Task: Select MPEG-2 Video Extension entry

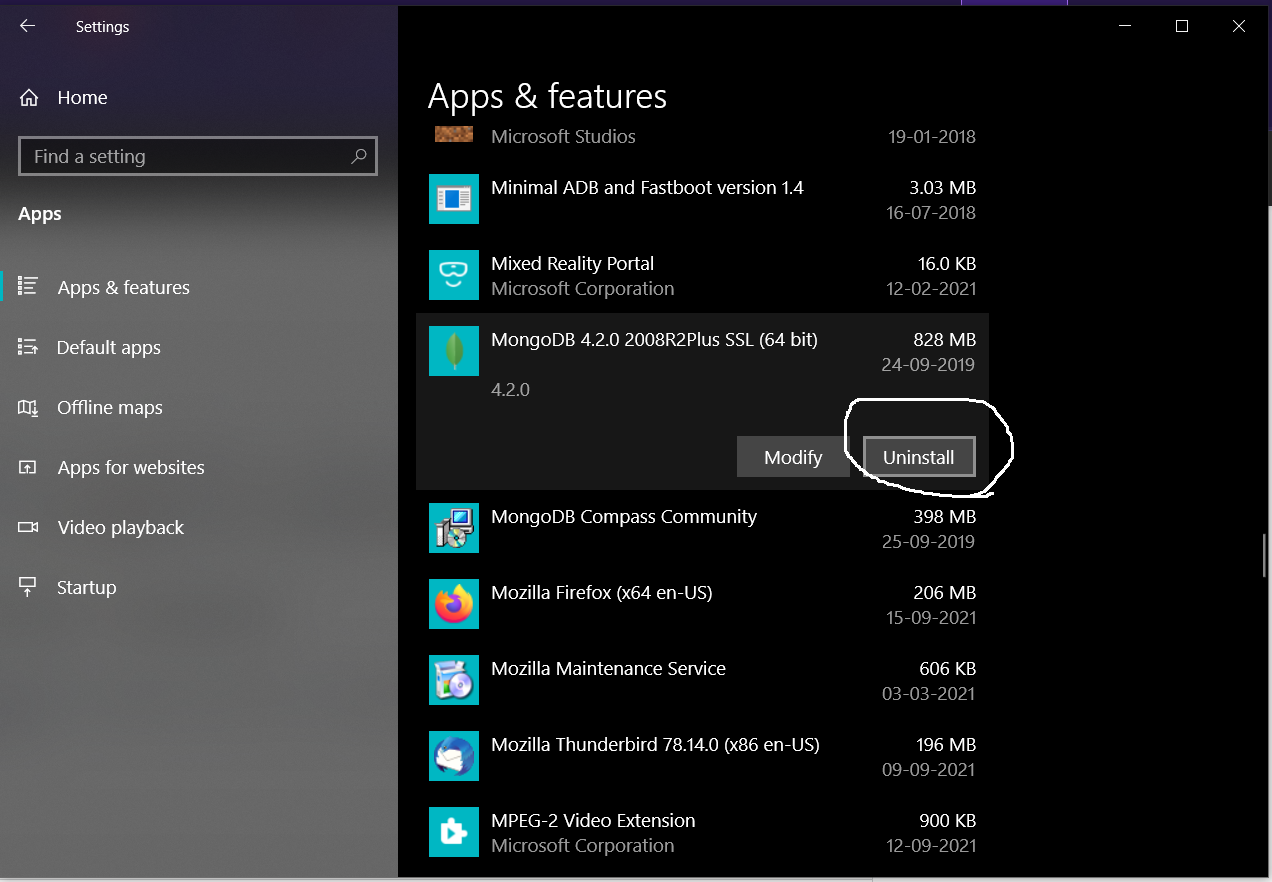Action: point(702,832)
